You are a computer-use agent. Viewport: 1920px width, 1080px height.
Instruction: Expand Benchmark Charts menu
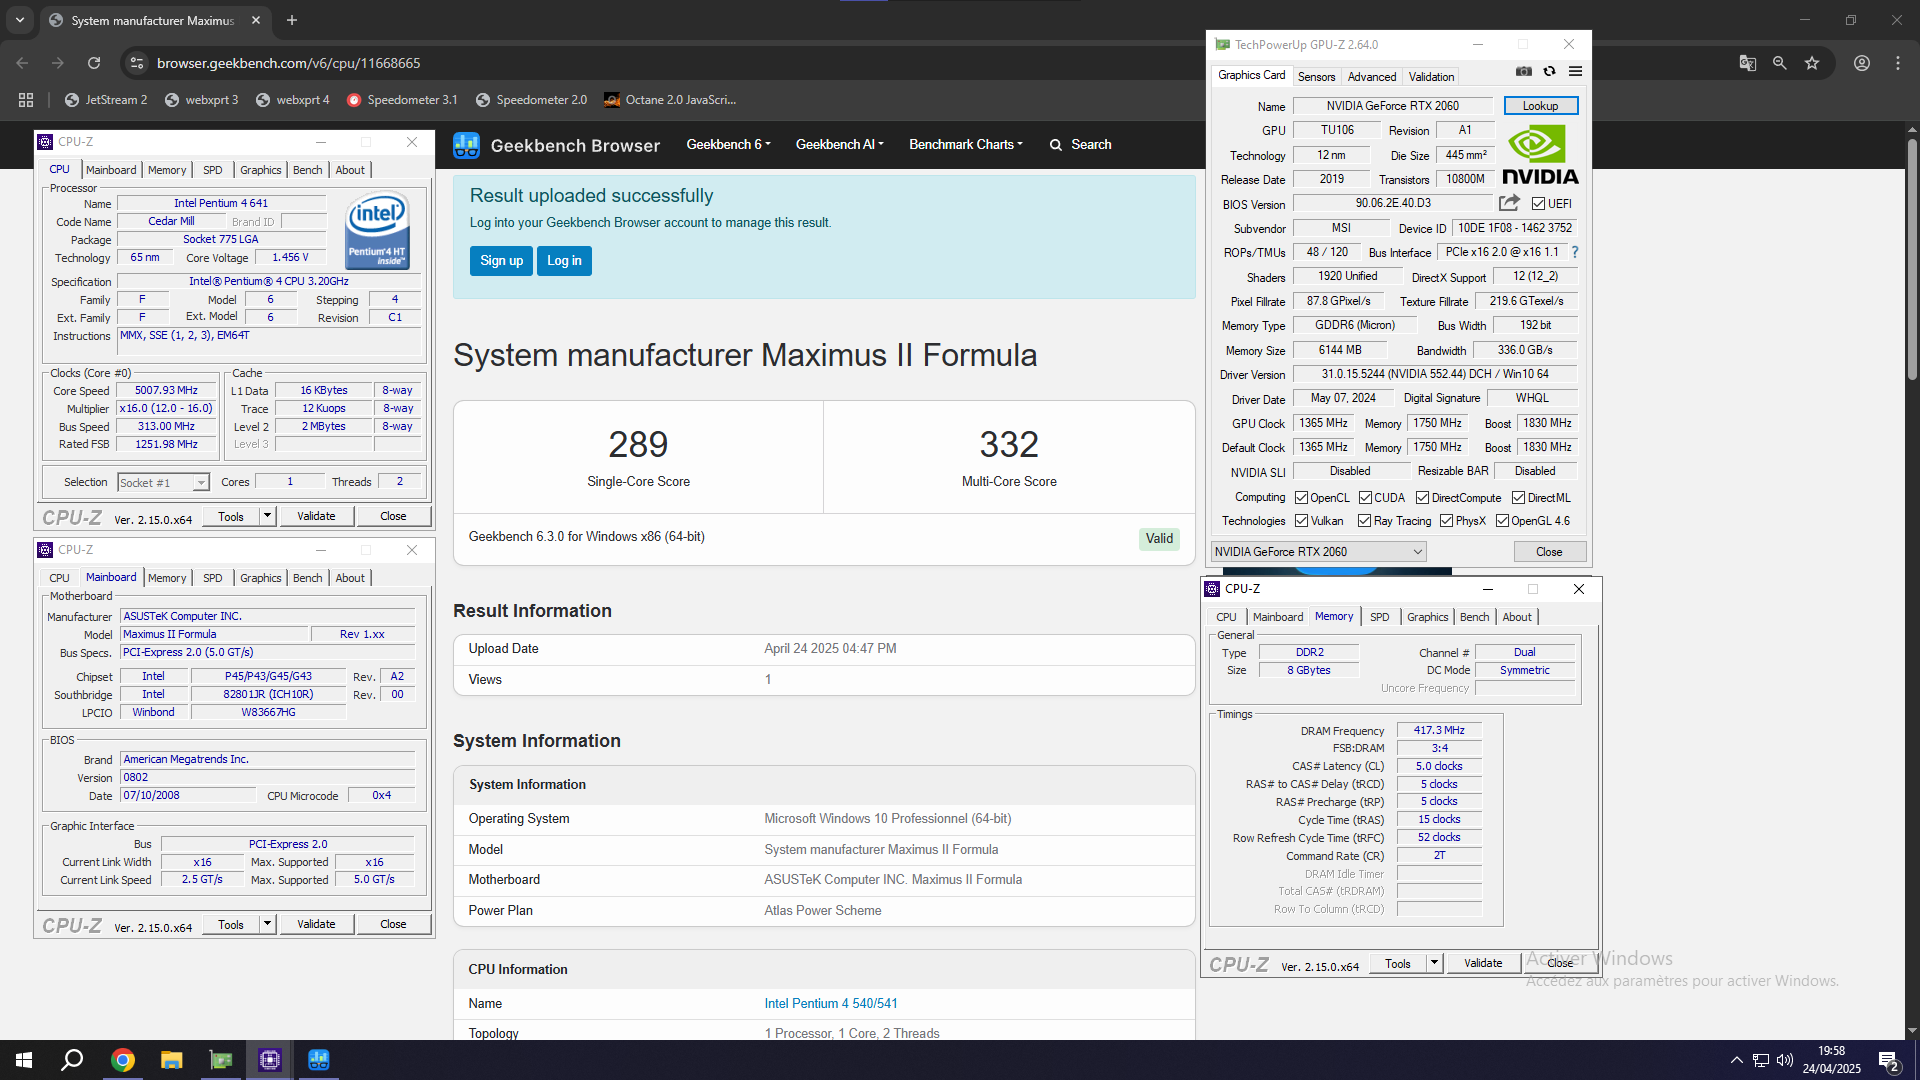(x=966, y=145)
